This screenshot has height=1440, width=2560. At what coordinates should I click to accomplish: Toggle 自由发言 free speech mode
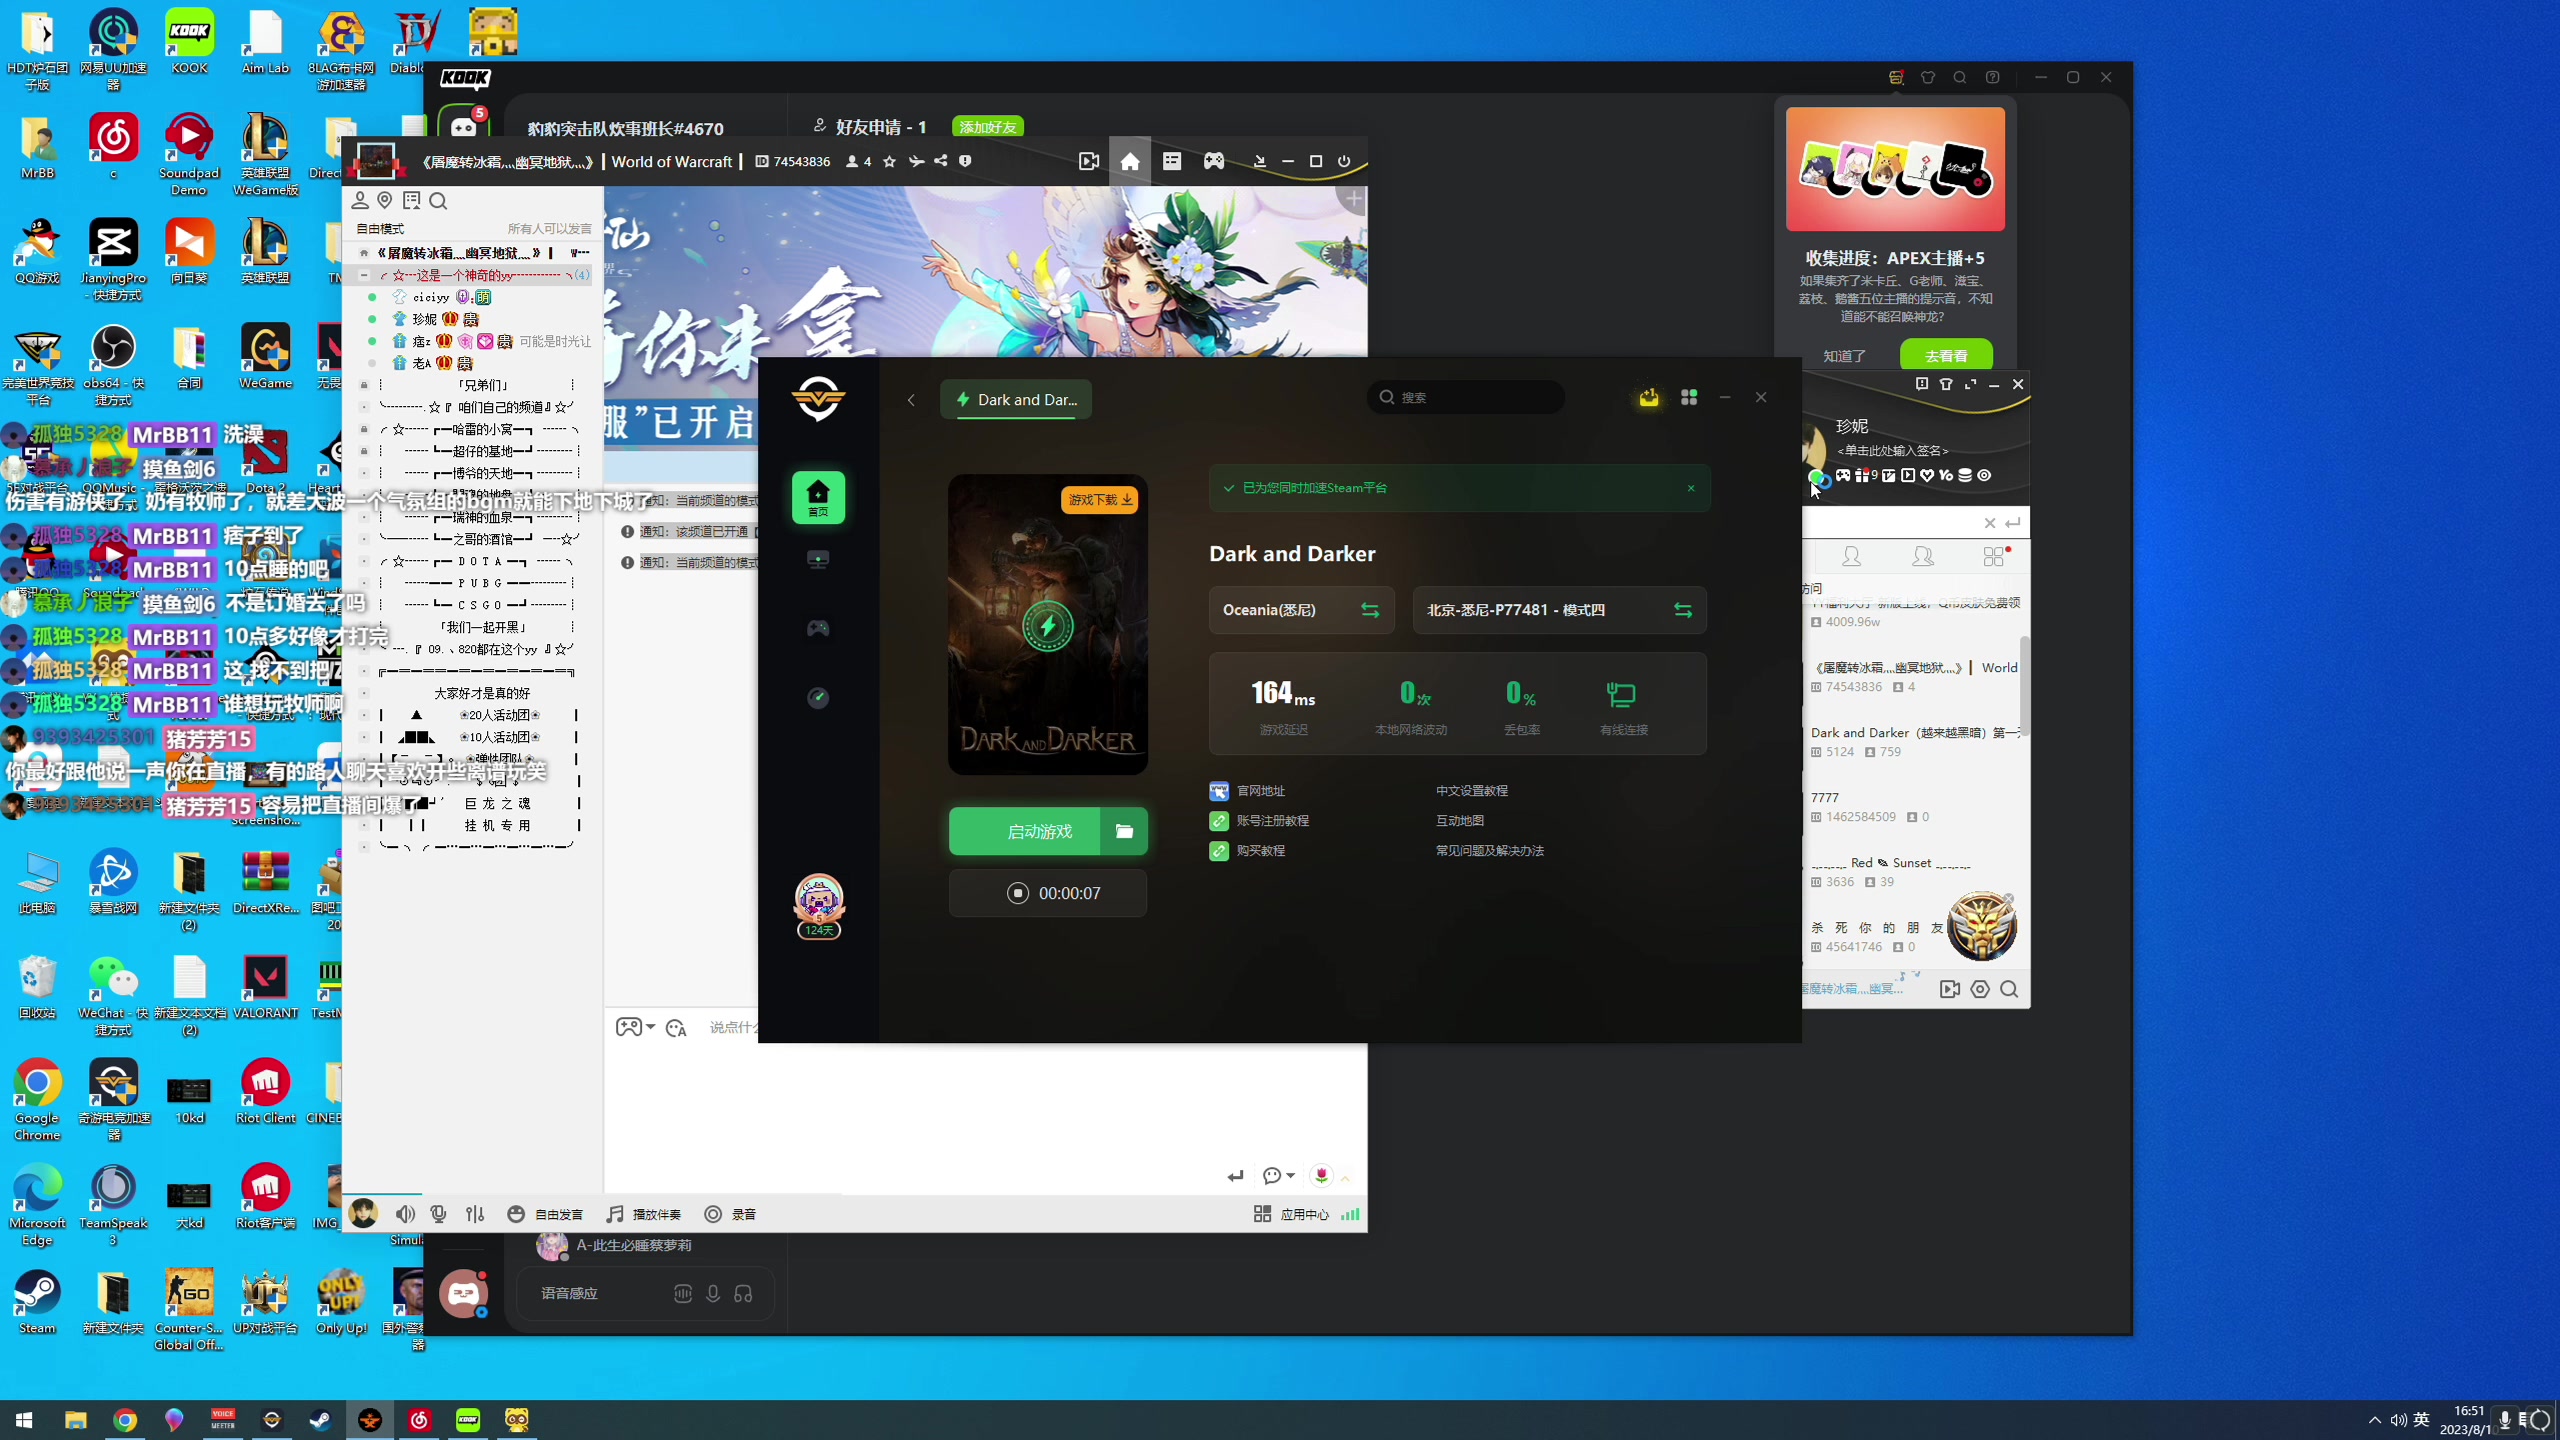point(545,1214)
